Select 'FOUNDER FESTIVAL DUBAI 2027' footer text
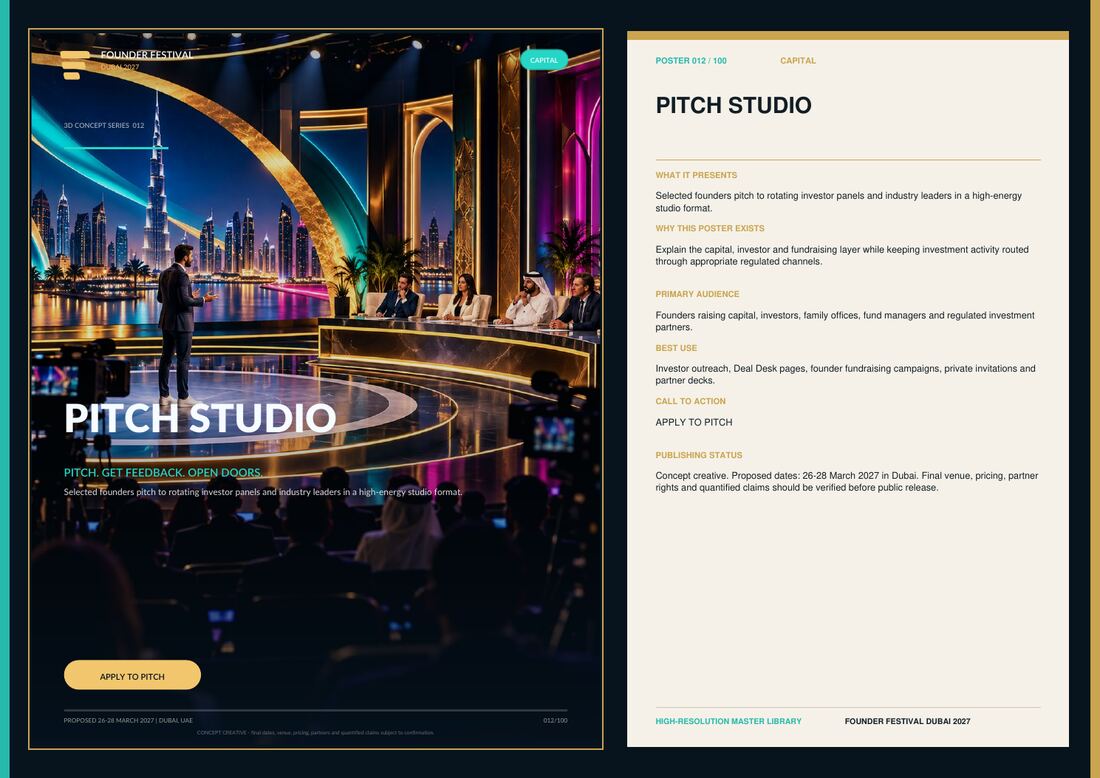 (907, 721)
